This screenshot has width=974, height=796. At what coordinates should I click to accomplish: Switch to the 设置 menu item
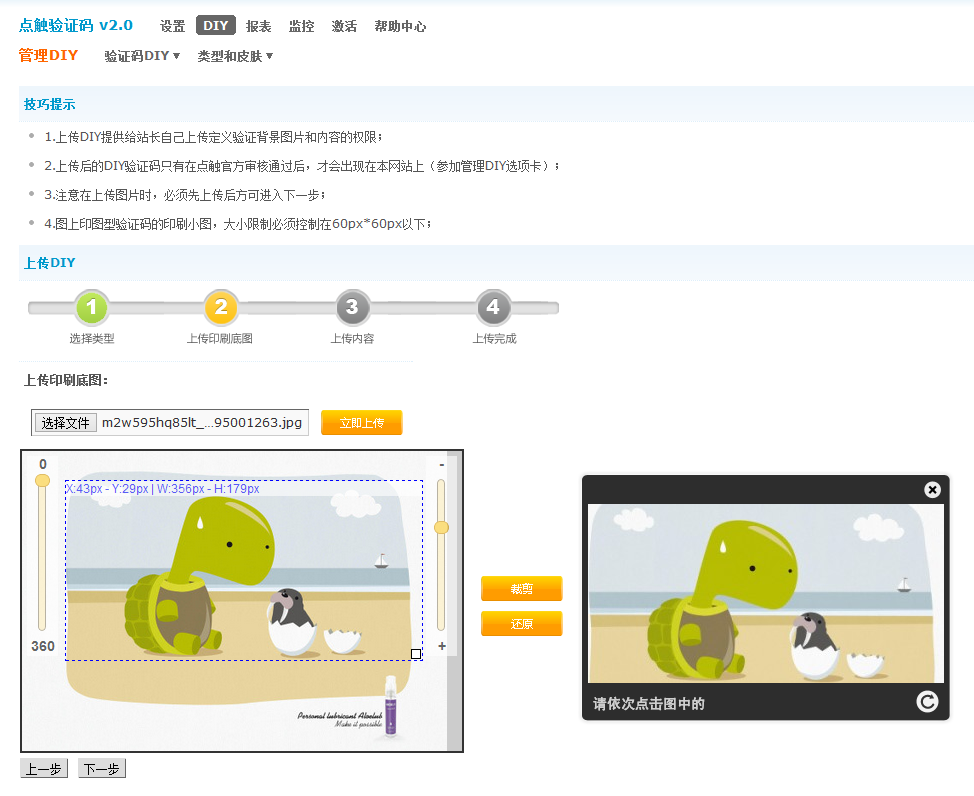coord(172,26)
